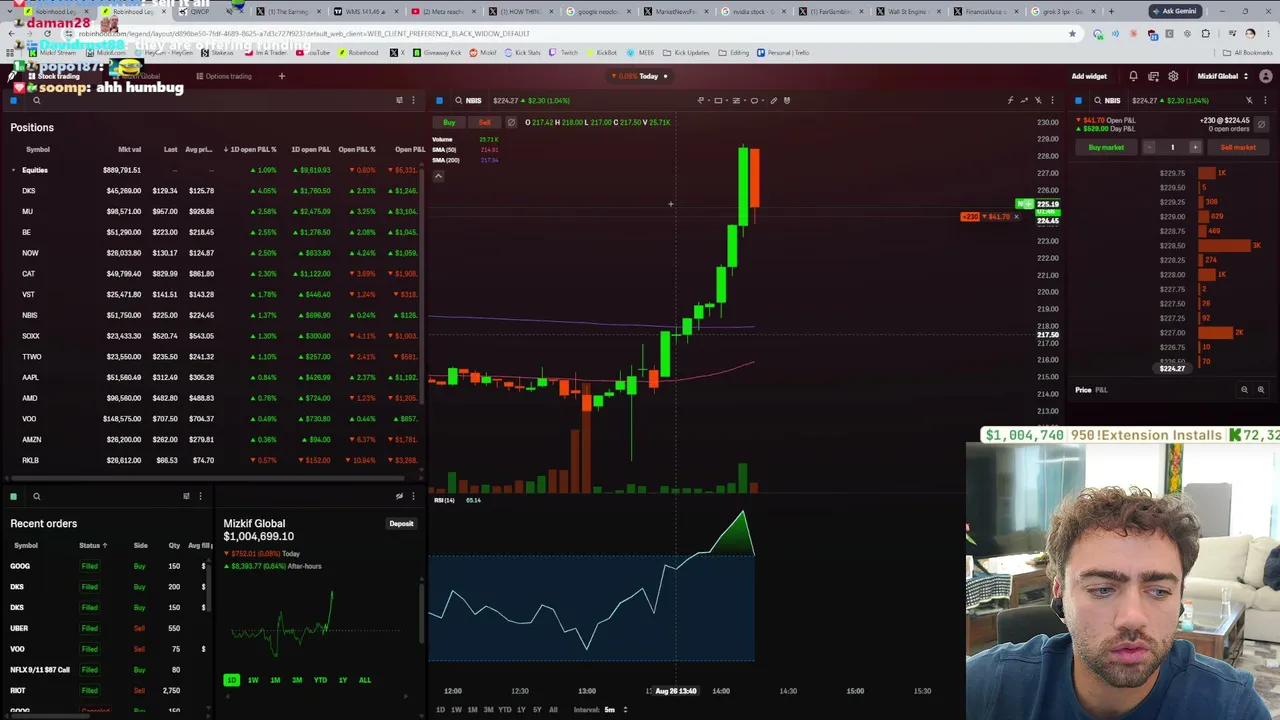Viewport: 1280px width, 720px height.
Task: Open the Recent orders three-dot menu
Action: click(200, 496)
